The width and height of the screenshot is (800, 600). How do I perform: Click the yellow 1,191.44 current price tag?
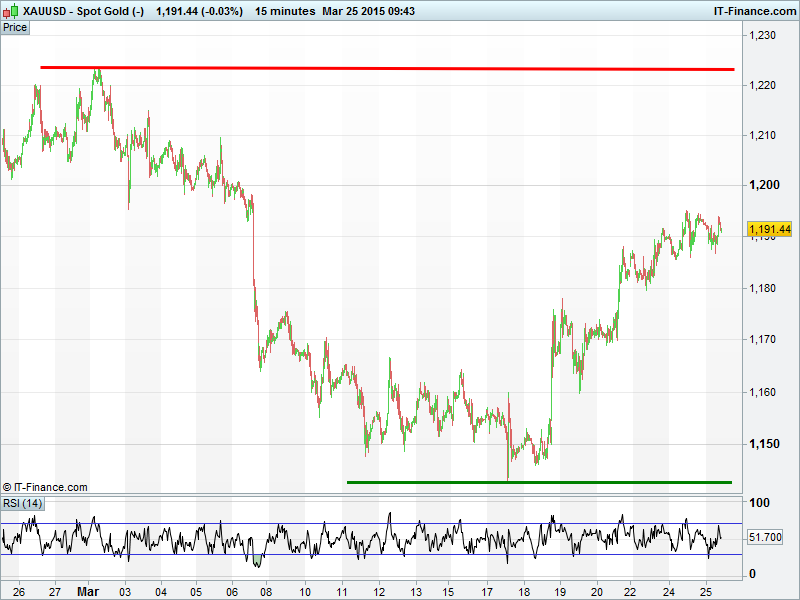769,229
